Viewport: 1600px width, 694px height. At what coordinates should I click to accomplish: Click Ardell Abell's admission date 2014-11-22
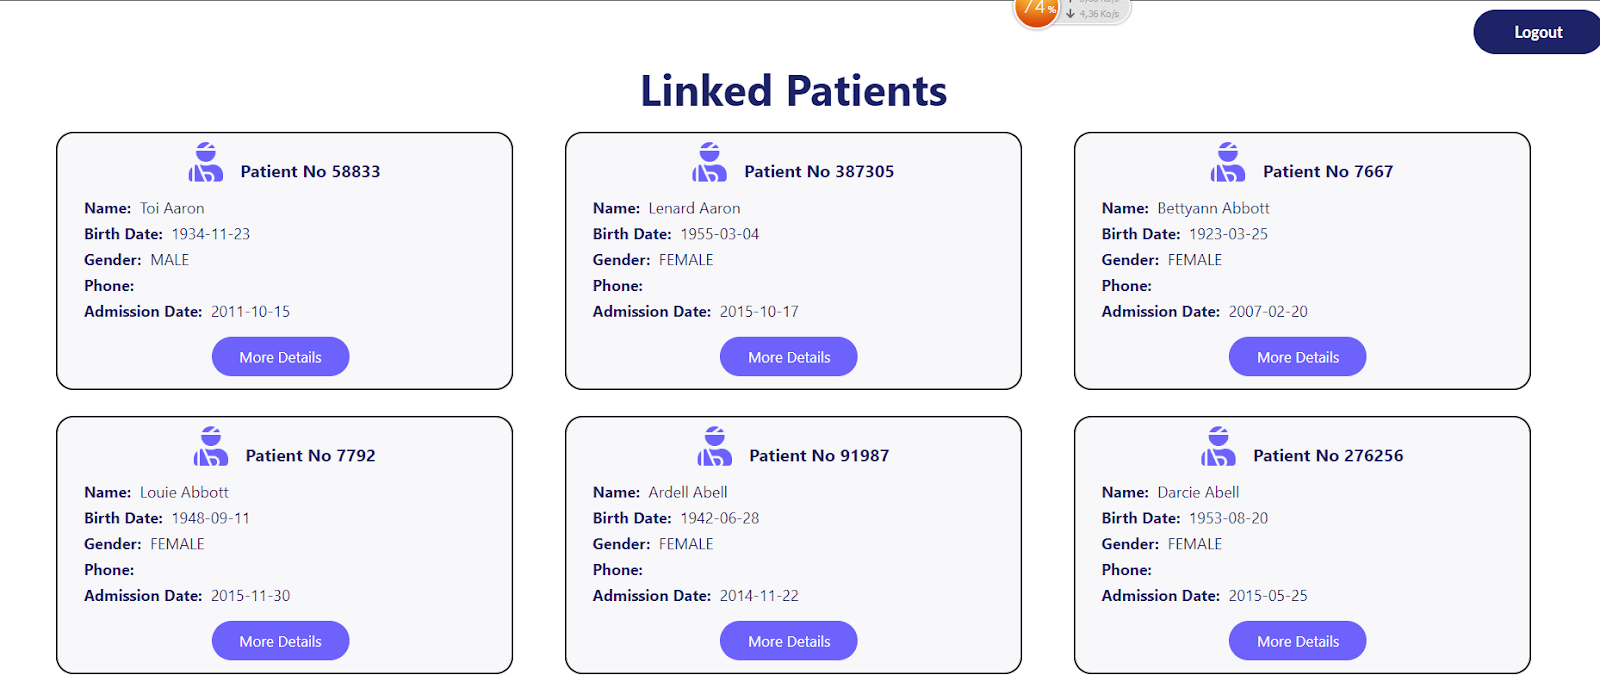point(759,596)
